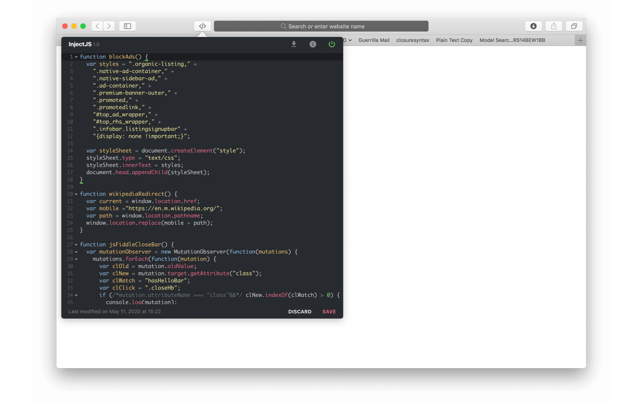Go back with Safari's back arrow
The width and height of the screenshot is (643, 402).
(97, 26)
